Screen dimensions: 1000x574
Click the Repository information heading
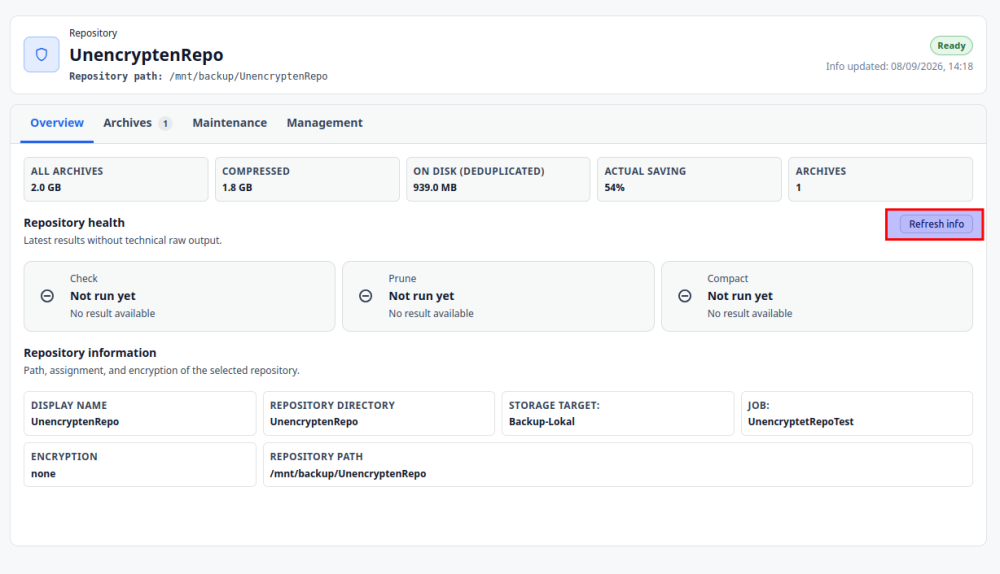point(90,353)
